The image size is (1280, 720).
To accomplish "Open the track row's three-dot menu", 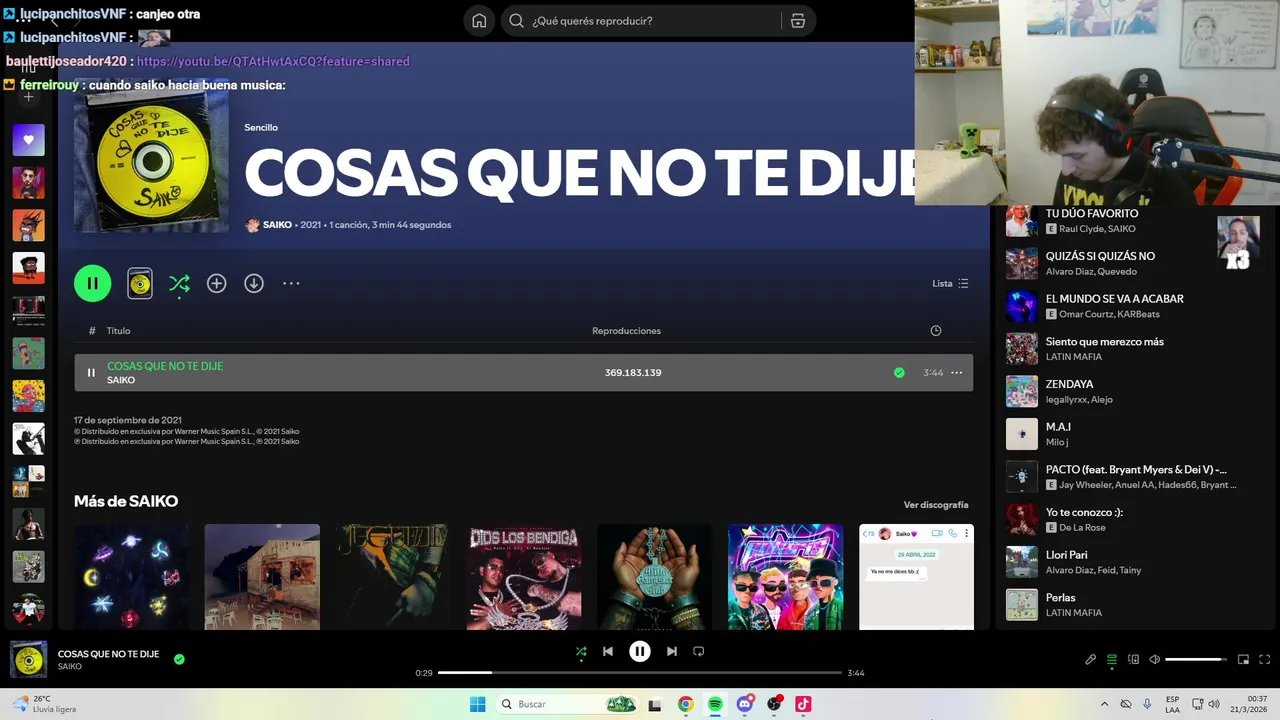I will coord(956,373).
